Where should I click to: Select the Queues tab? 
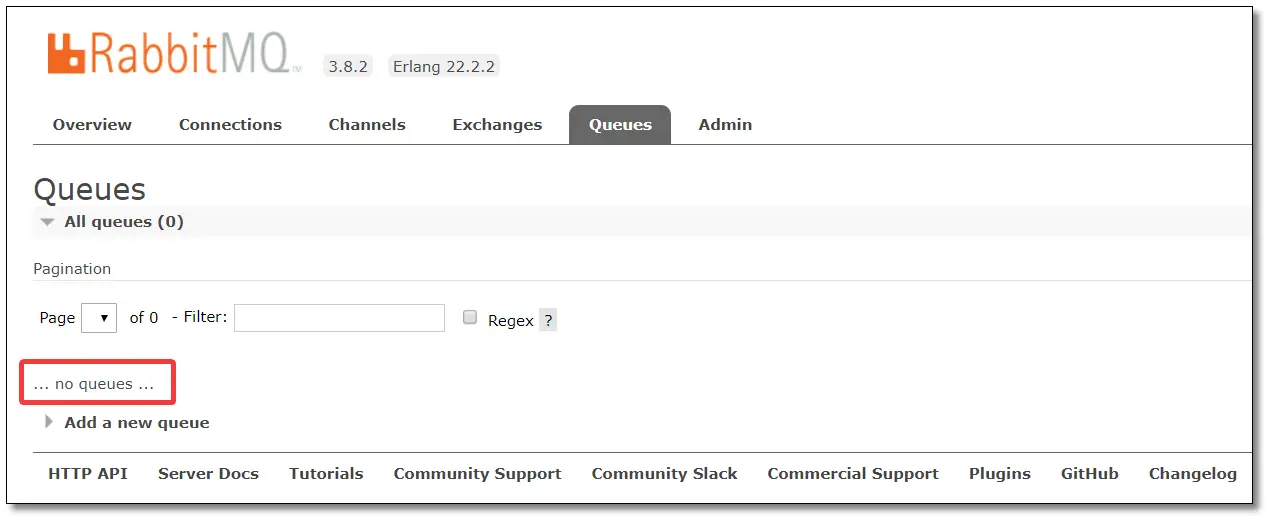pyautogui.click(x=620, y=125)
